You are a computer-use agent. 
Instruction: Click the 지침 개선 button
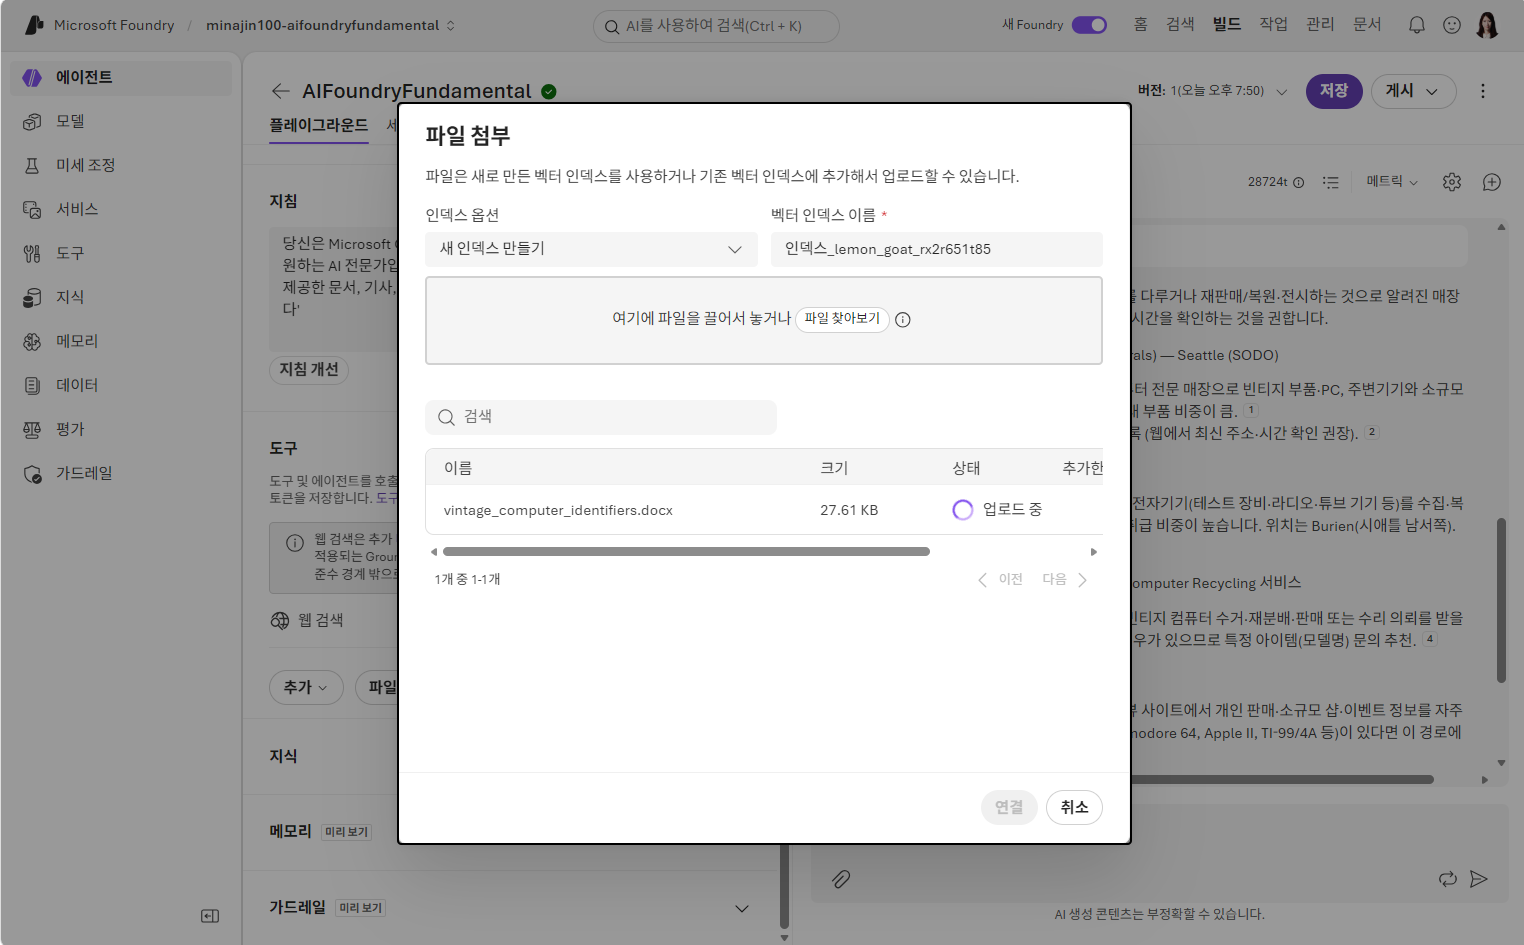[x=309, y=370]
